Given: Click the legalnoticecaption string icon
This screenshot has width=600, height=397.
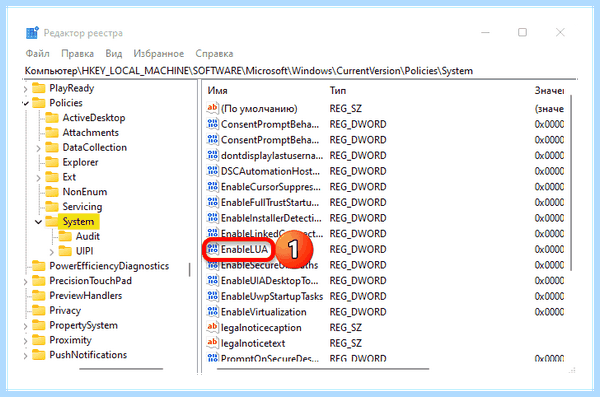Looking at the screenshot, I should (x=212, y=327).
